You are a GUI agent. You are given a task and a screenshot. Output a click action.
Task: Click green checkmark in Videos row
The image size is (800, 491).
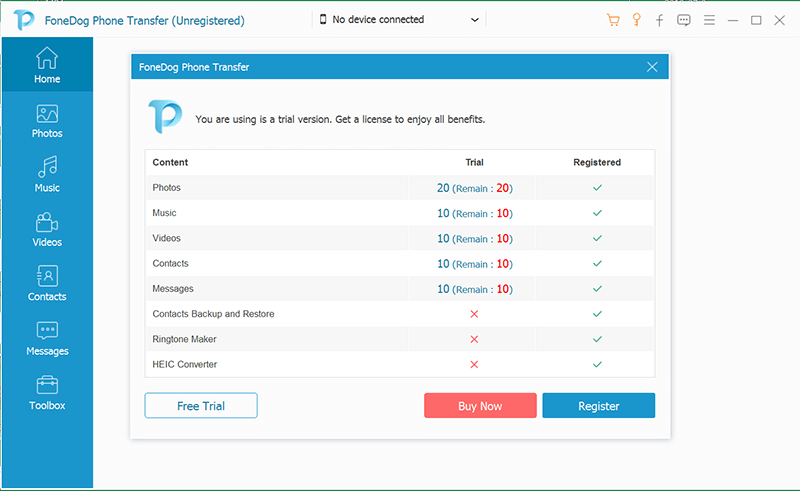(x=597, y=238)
